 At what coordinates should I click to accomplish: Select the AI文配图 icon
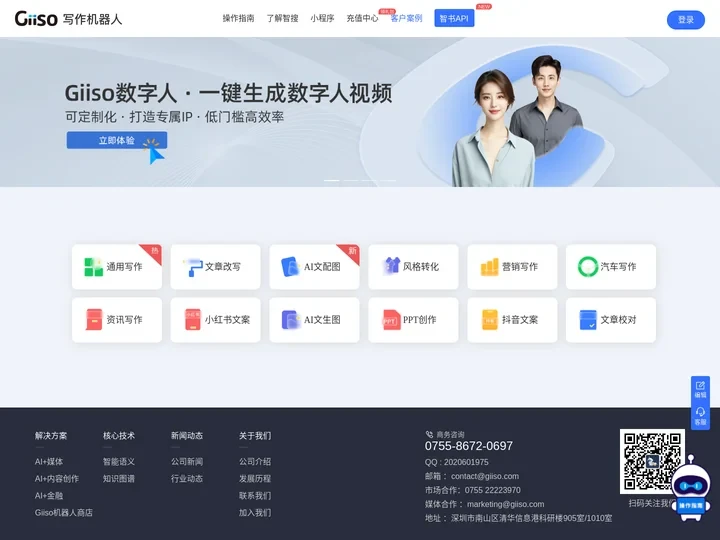(291, 267)
